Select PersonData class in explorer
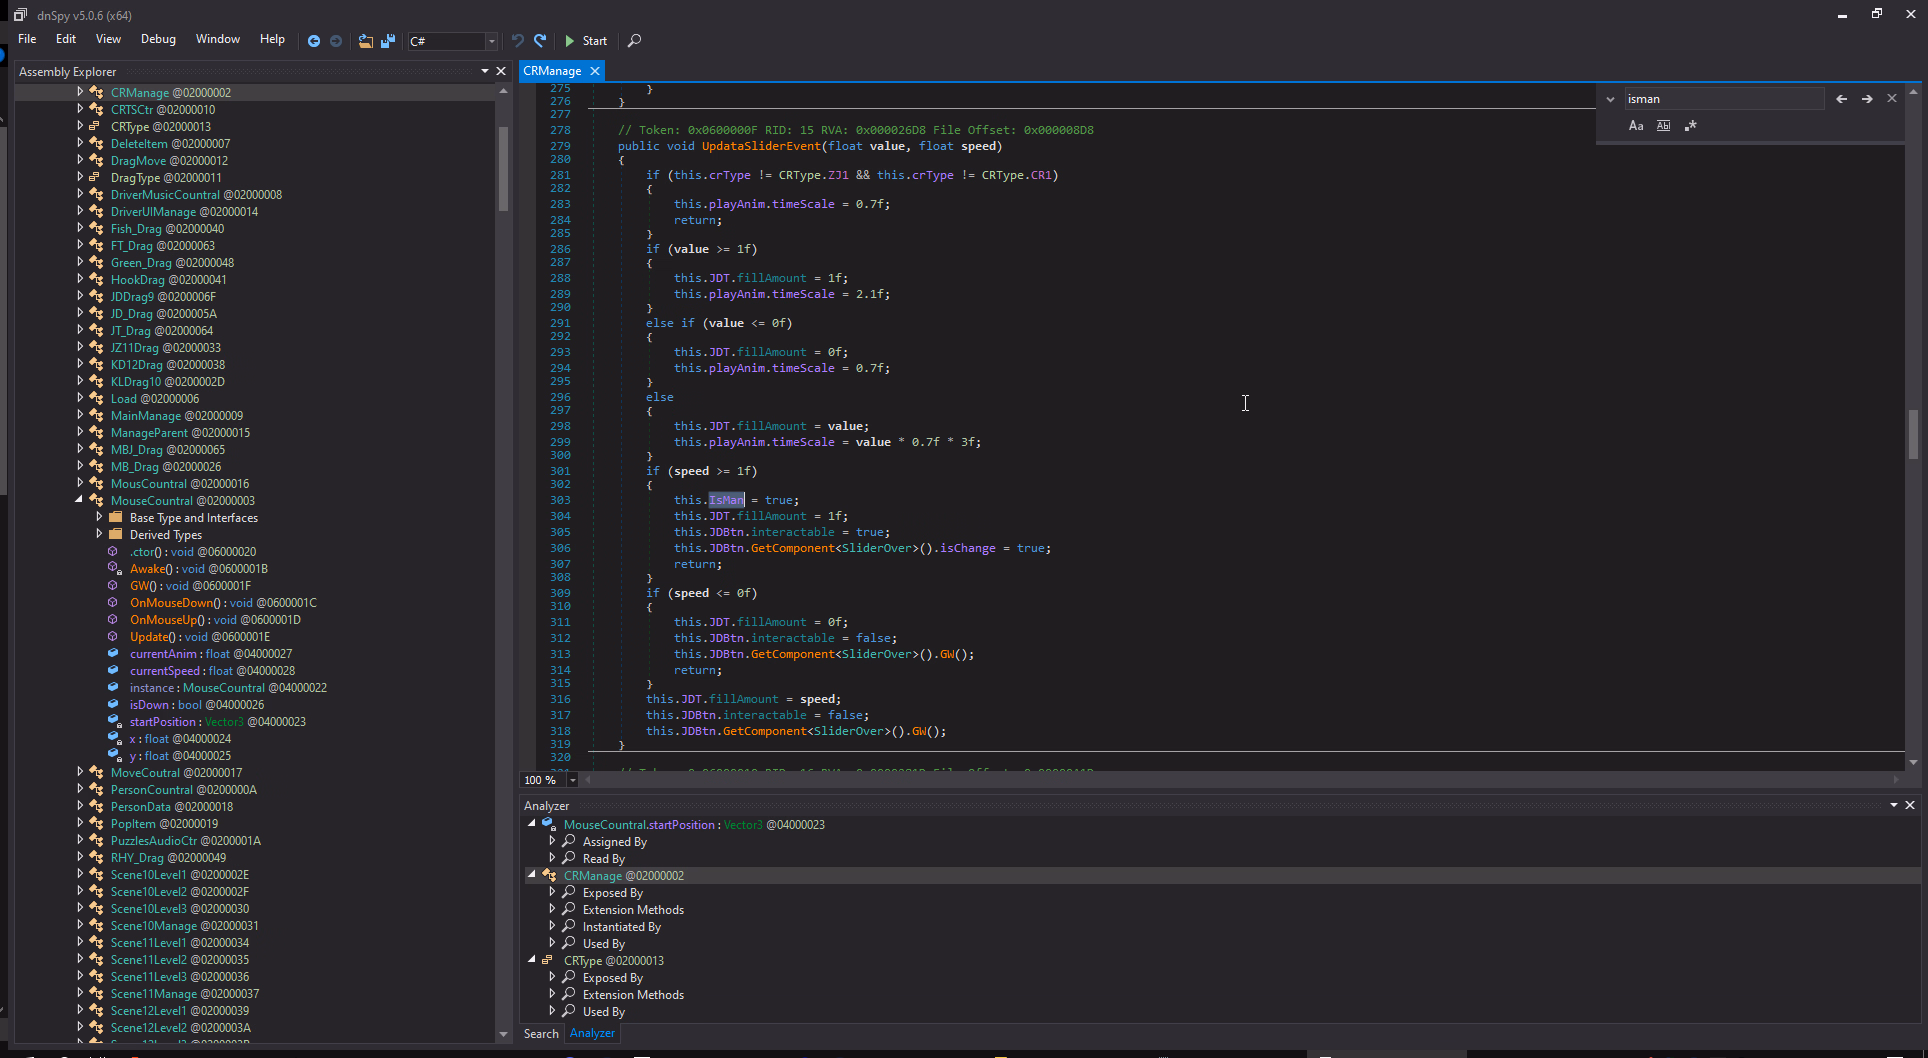The width and height of the screenshot is (1928, 1058). click(171, 807)
